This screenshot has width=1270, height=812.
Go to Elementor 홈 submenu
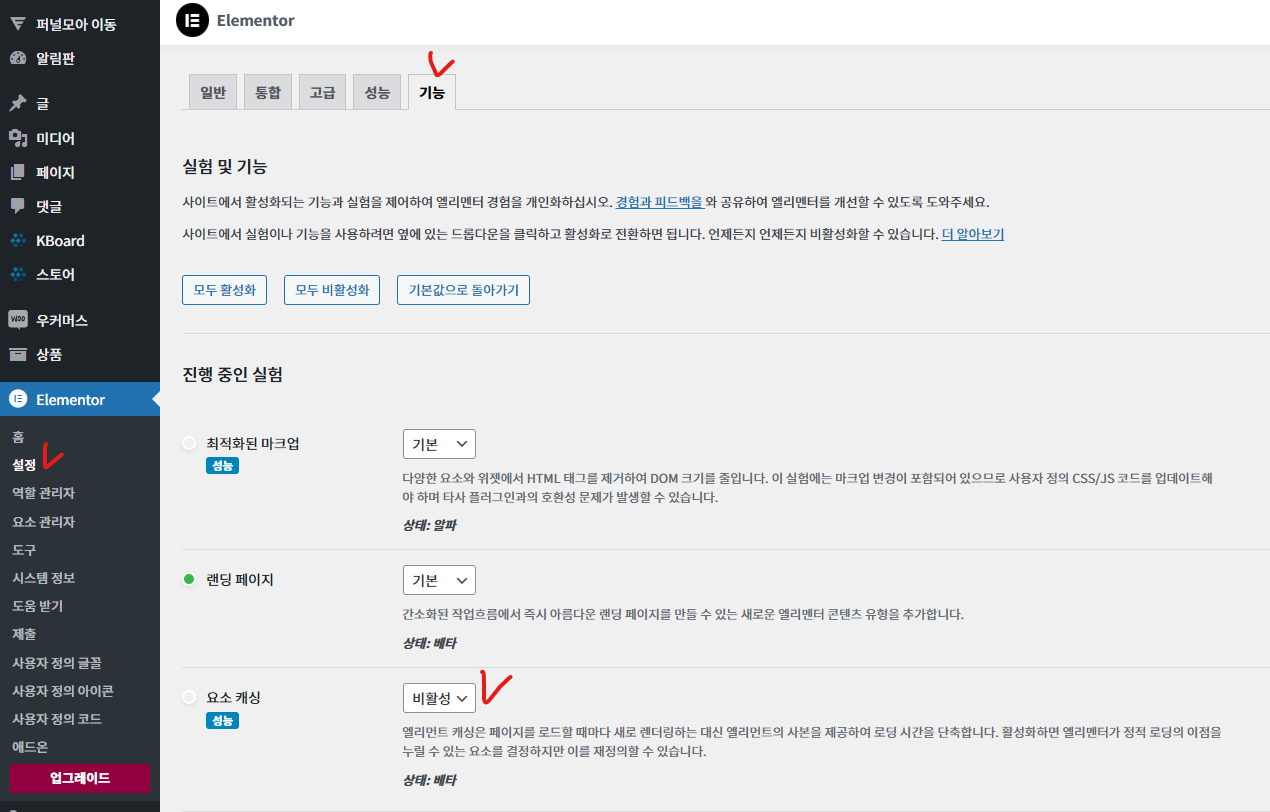pyautogui.click(x=18, y=437)
